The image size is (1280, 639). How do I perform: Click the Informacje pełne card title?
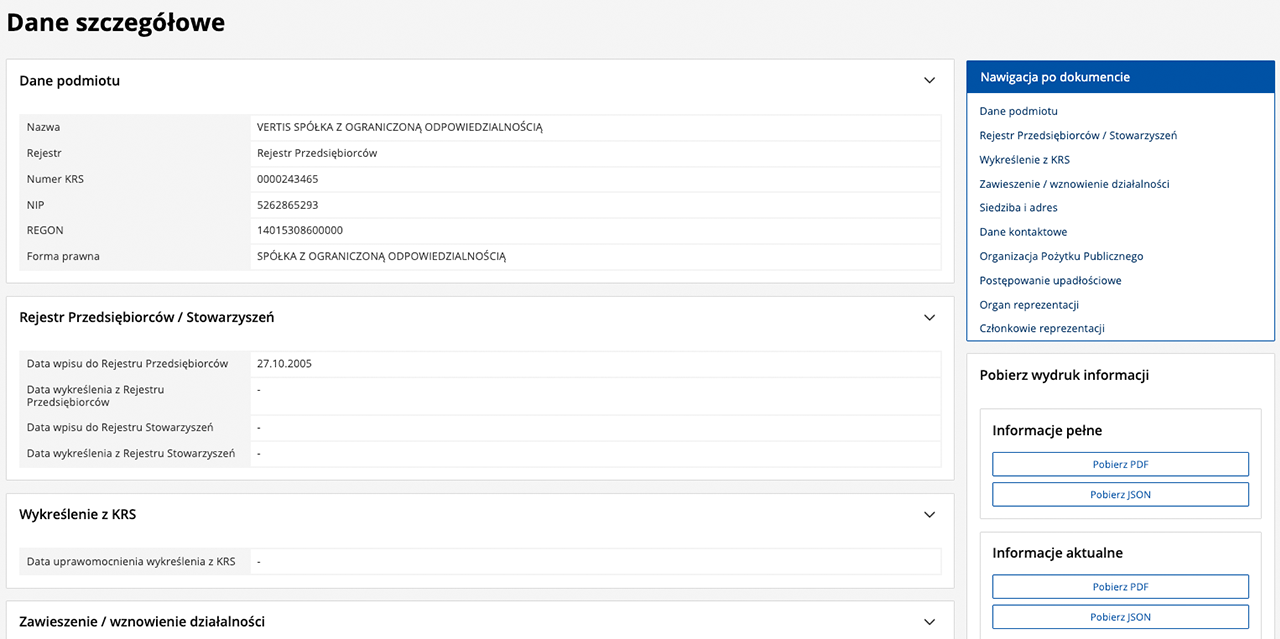(1047, 431)
